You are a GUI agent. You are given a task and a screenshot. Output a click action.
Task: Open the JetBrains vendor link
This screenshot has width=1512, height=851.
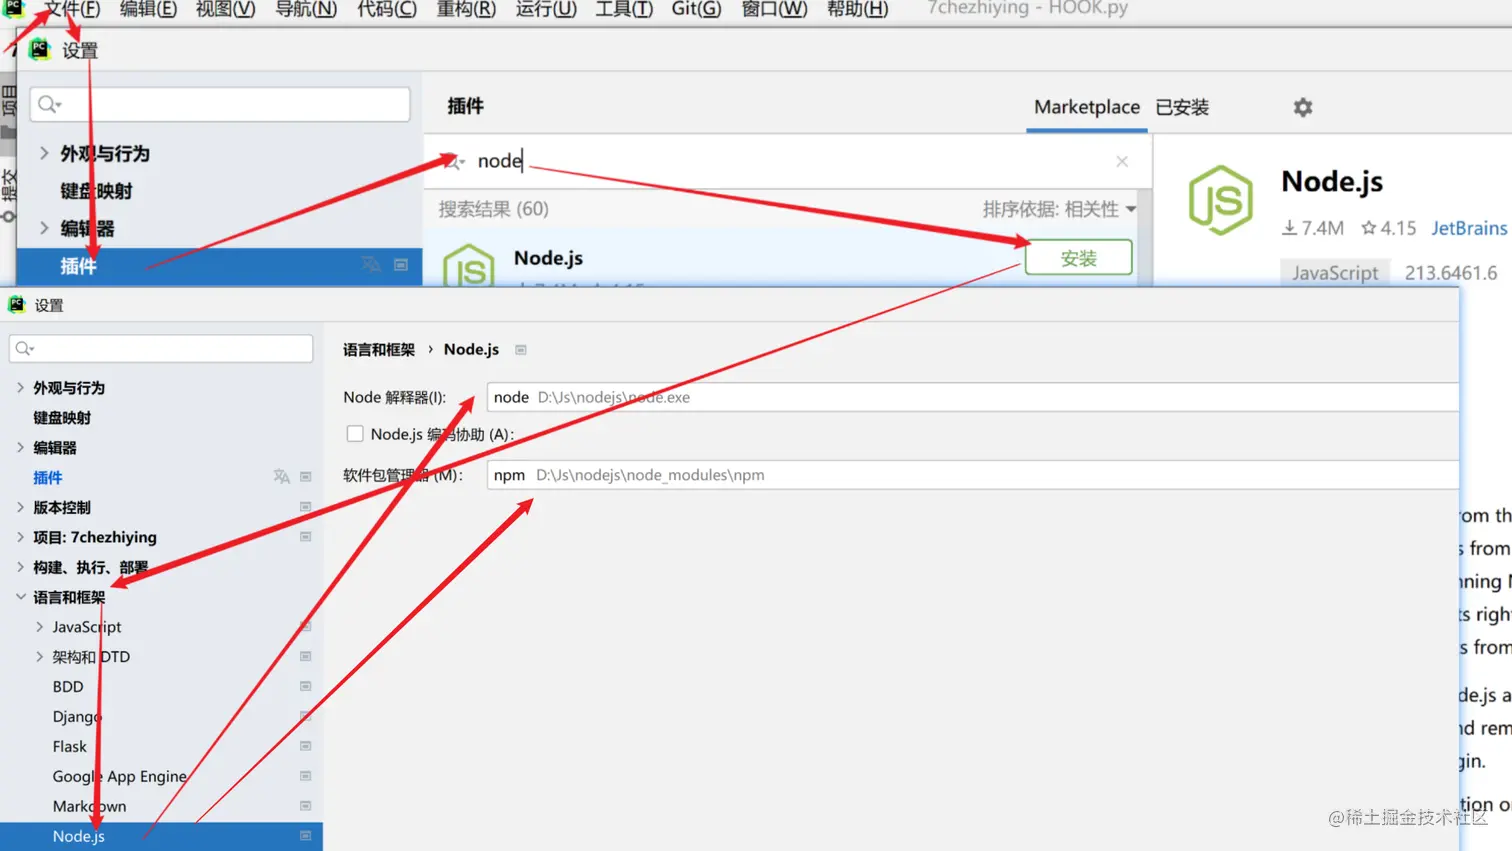point(1468,228)
